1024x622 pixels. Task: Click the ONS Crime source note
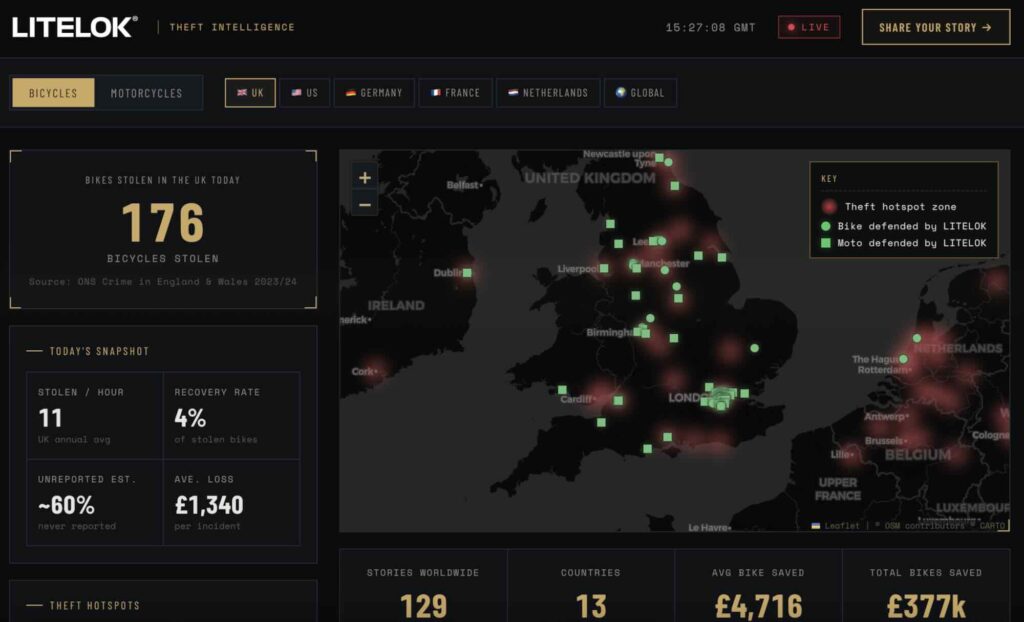(x=163, y=282)
